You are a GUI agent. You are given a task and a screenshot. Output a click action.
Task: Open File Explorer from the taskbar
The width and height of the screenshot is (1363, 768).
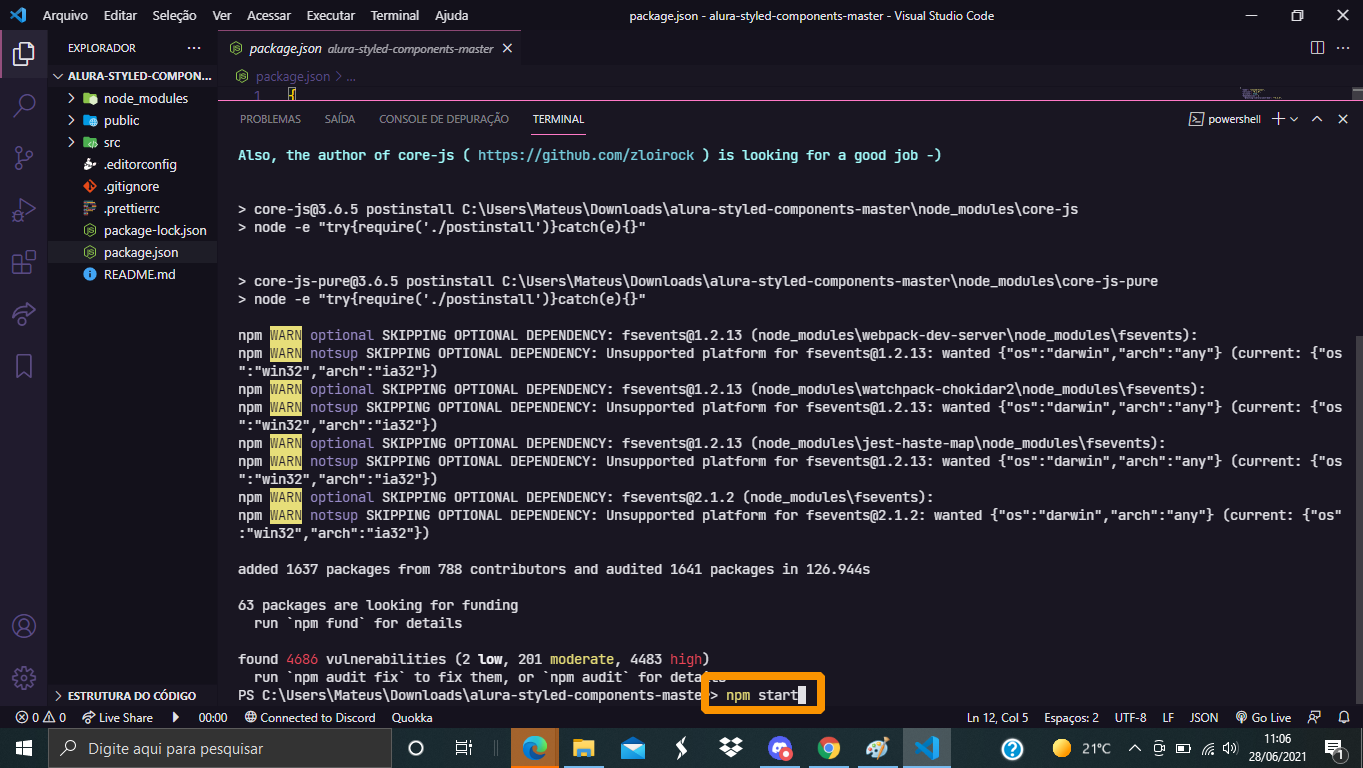[x=584, y=748]
